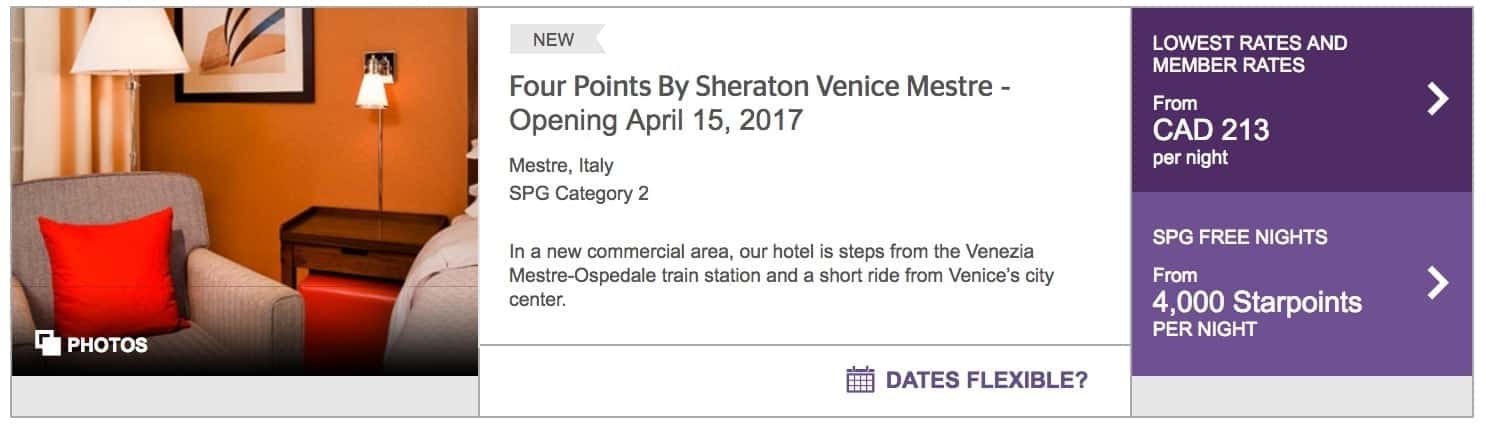Click the CAD 213 price
1486x432 pixels.
click(1210, 130)
